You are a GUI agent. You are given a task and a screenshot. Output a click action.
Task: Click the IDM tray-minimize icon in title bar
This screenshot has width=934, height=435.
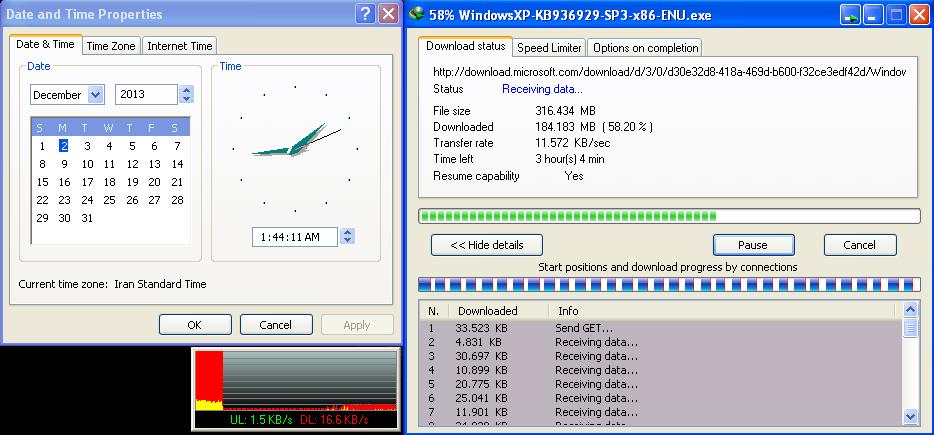click(x=850, y=15)
